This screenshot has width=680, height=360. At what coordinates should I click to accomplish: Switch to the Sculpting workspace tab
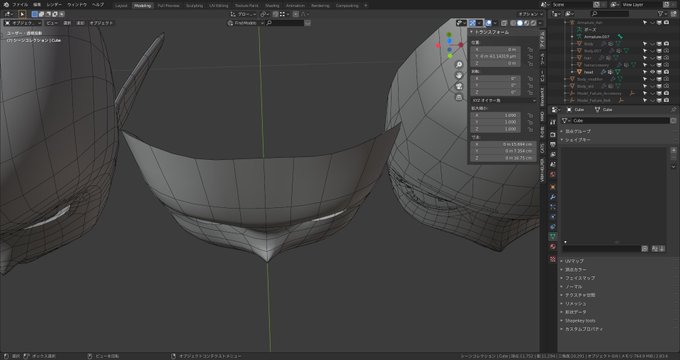click(194, 6)
